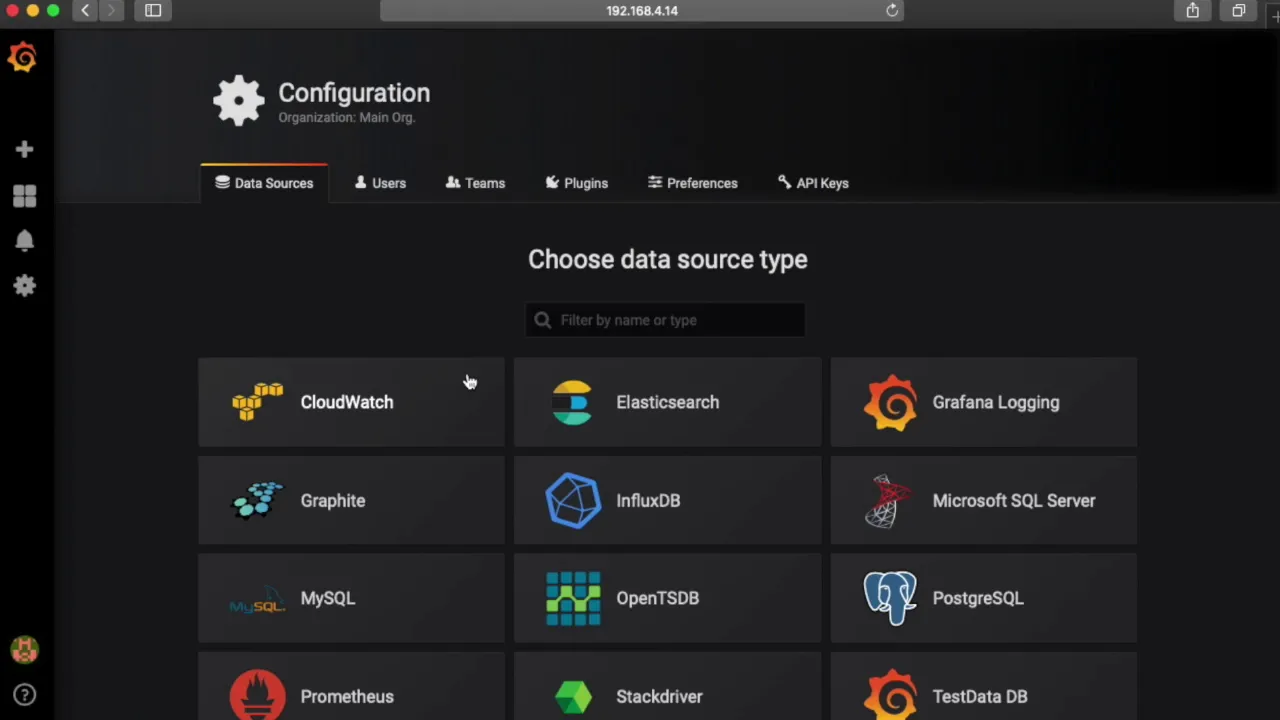Click the Create plus icon in sidebar
This screenshot has width=1280, height=720.
point(24,149)
